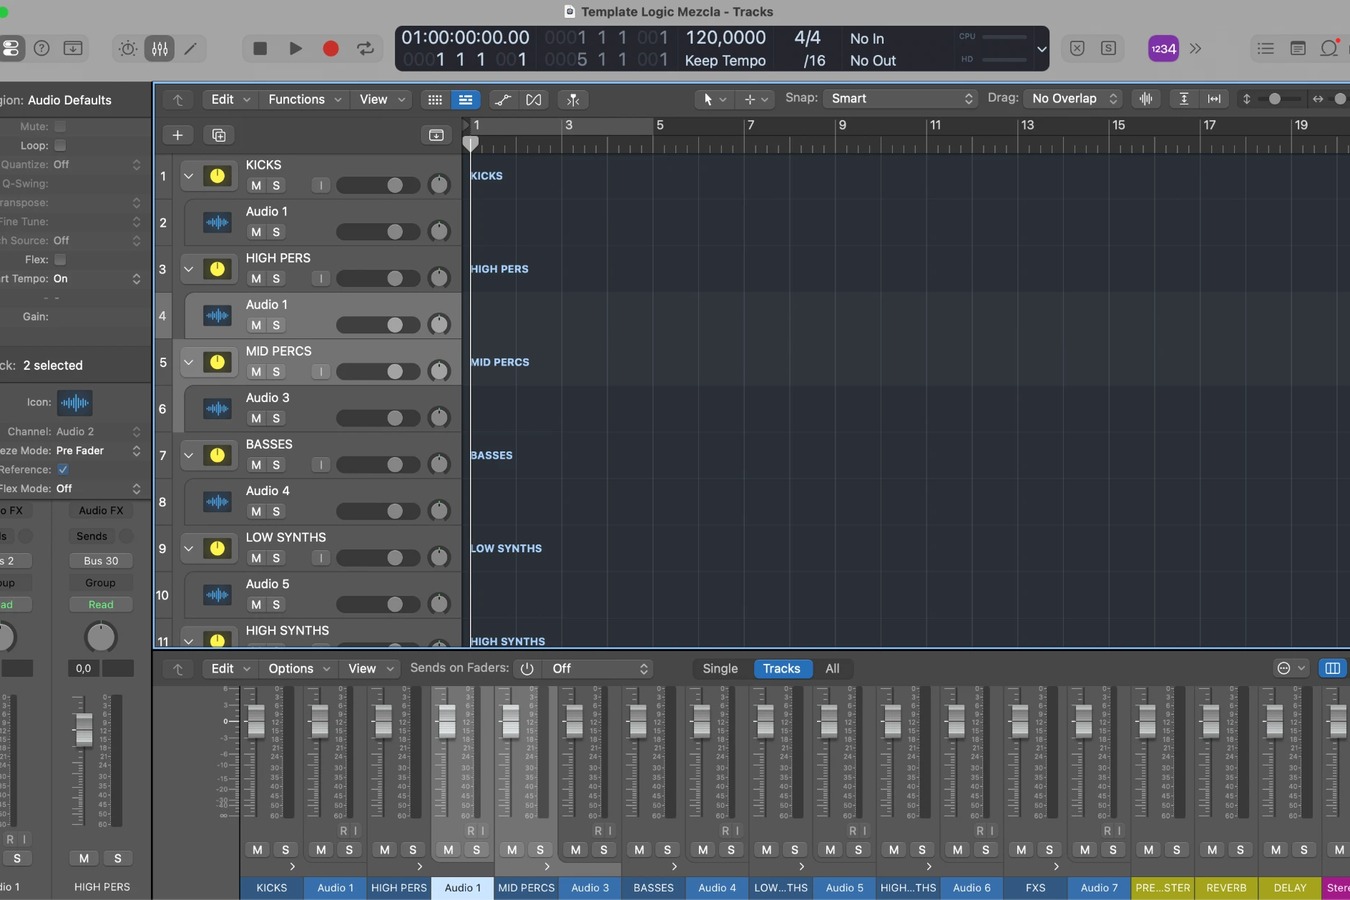
Task: Open the pointer tool menu
Action: [714, 99]
